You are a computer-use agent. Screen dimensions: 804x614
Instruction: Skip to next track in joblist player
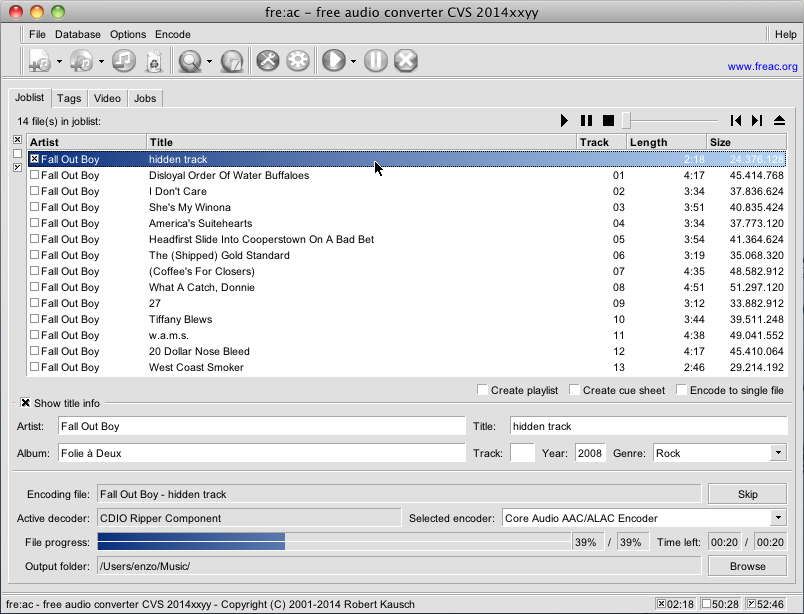[757, 121]
